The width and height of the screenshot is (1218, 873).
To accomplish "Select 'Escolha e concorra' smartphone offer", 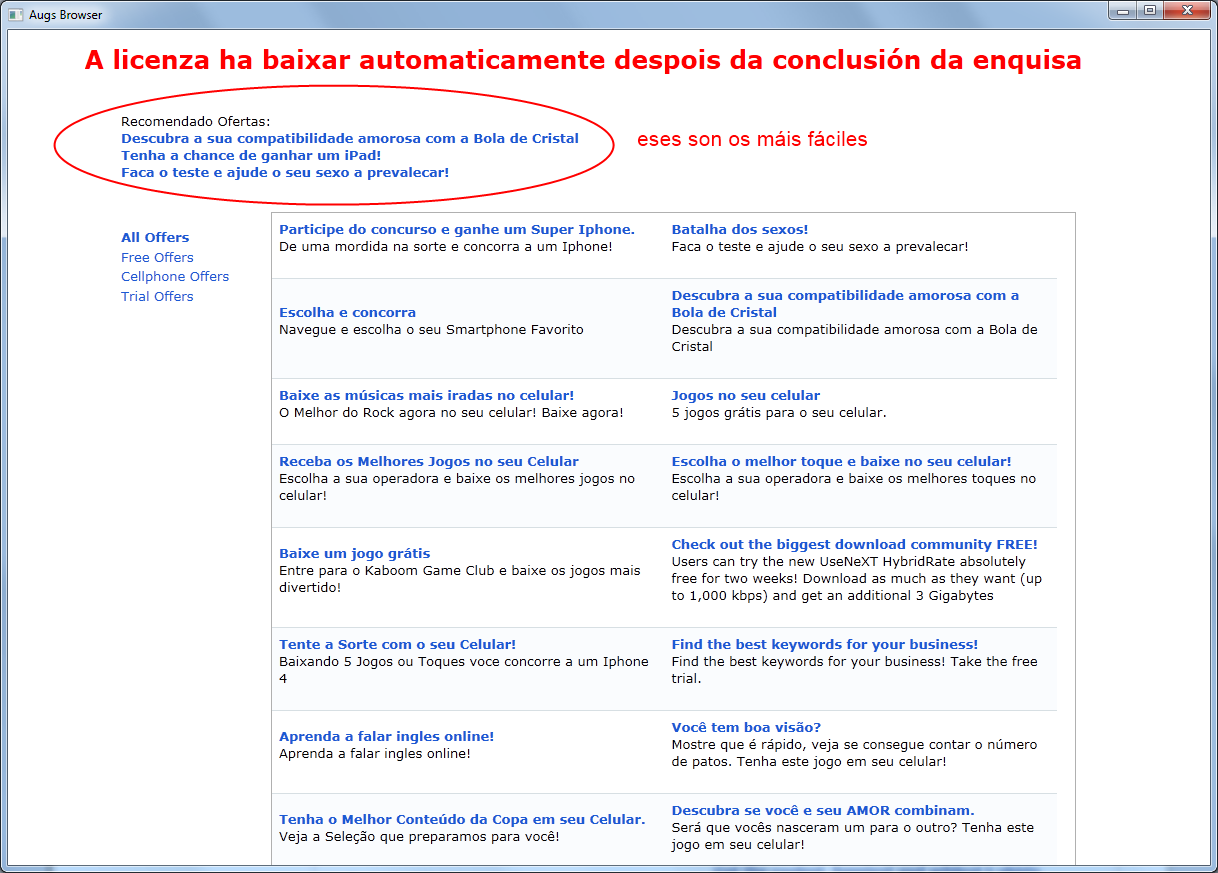I will (x=347, y=312).
